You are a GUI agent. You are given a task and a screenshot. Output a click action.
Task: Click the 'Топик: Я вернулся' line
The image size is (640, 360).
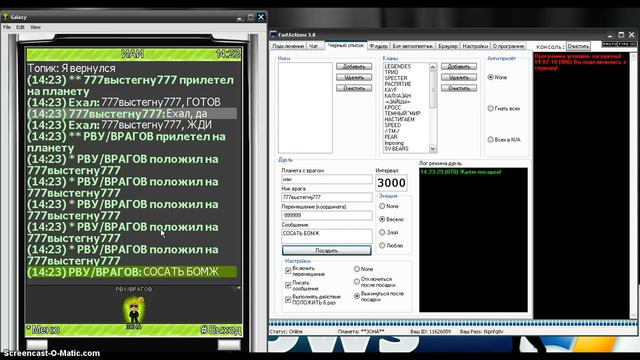click(x=71, y=68)
